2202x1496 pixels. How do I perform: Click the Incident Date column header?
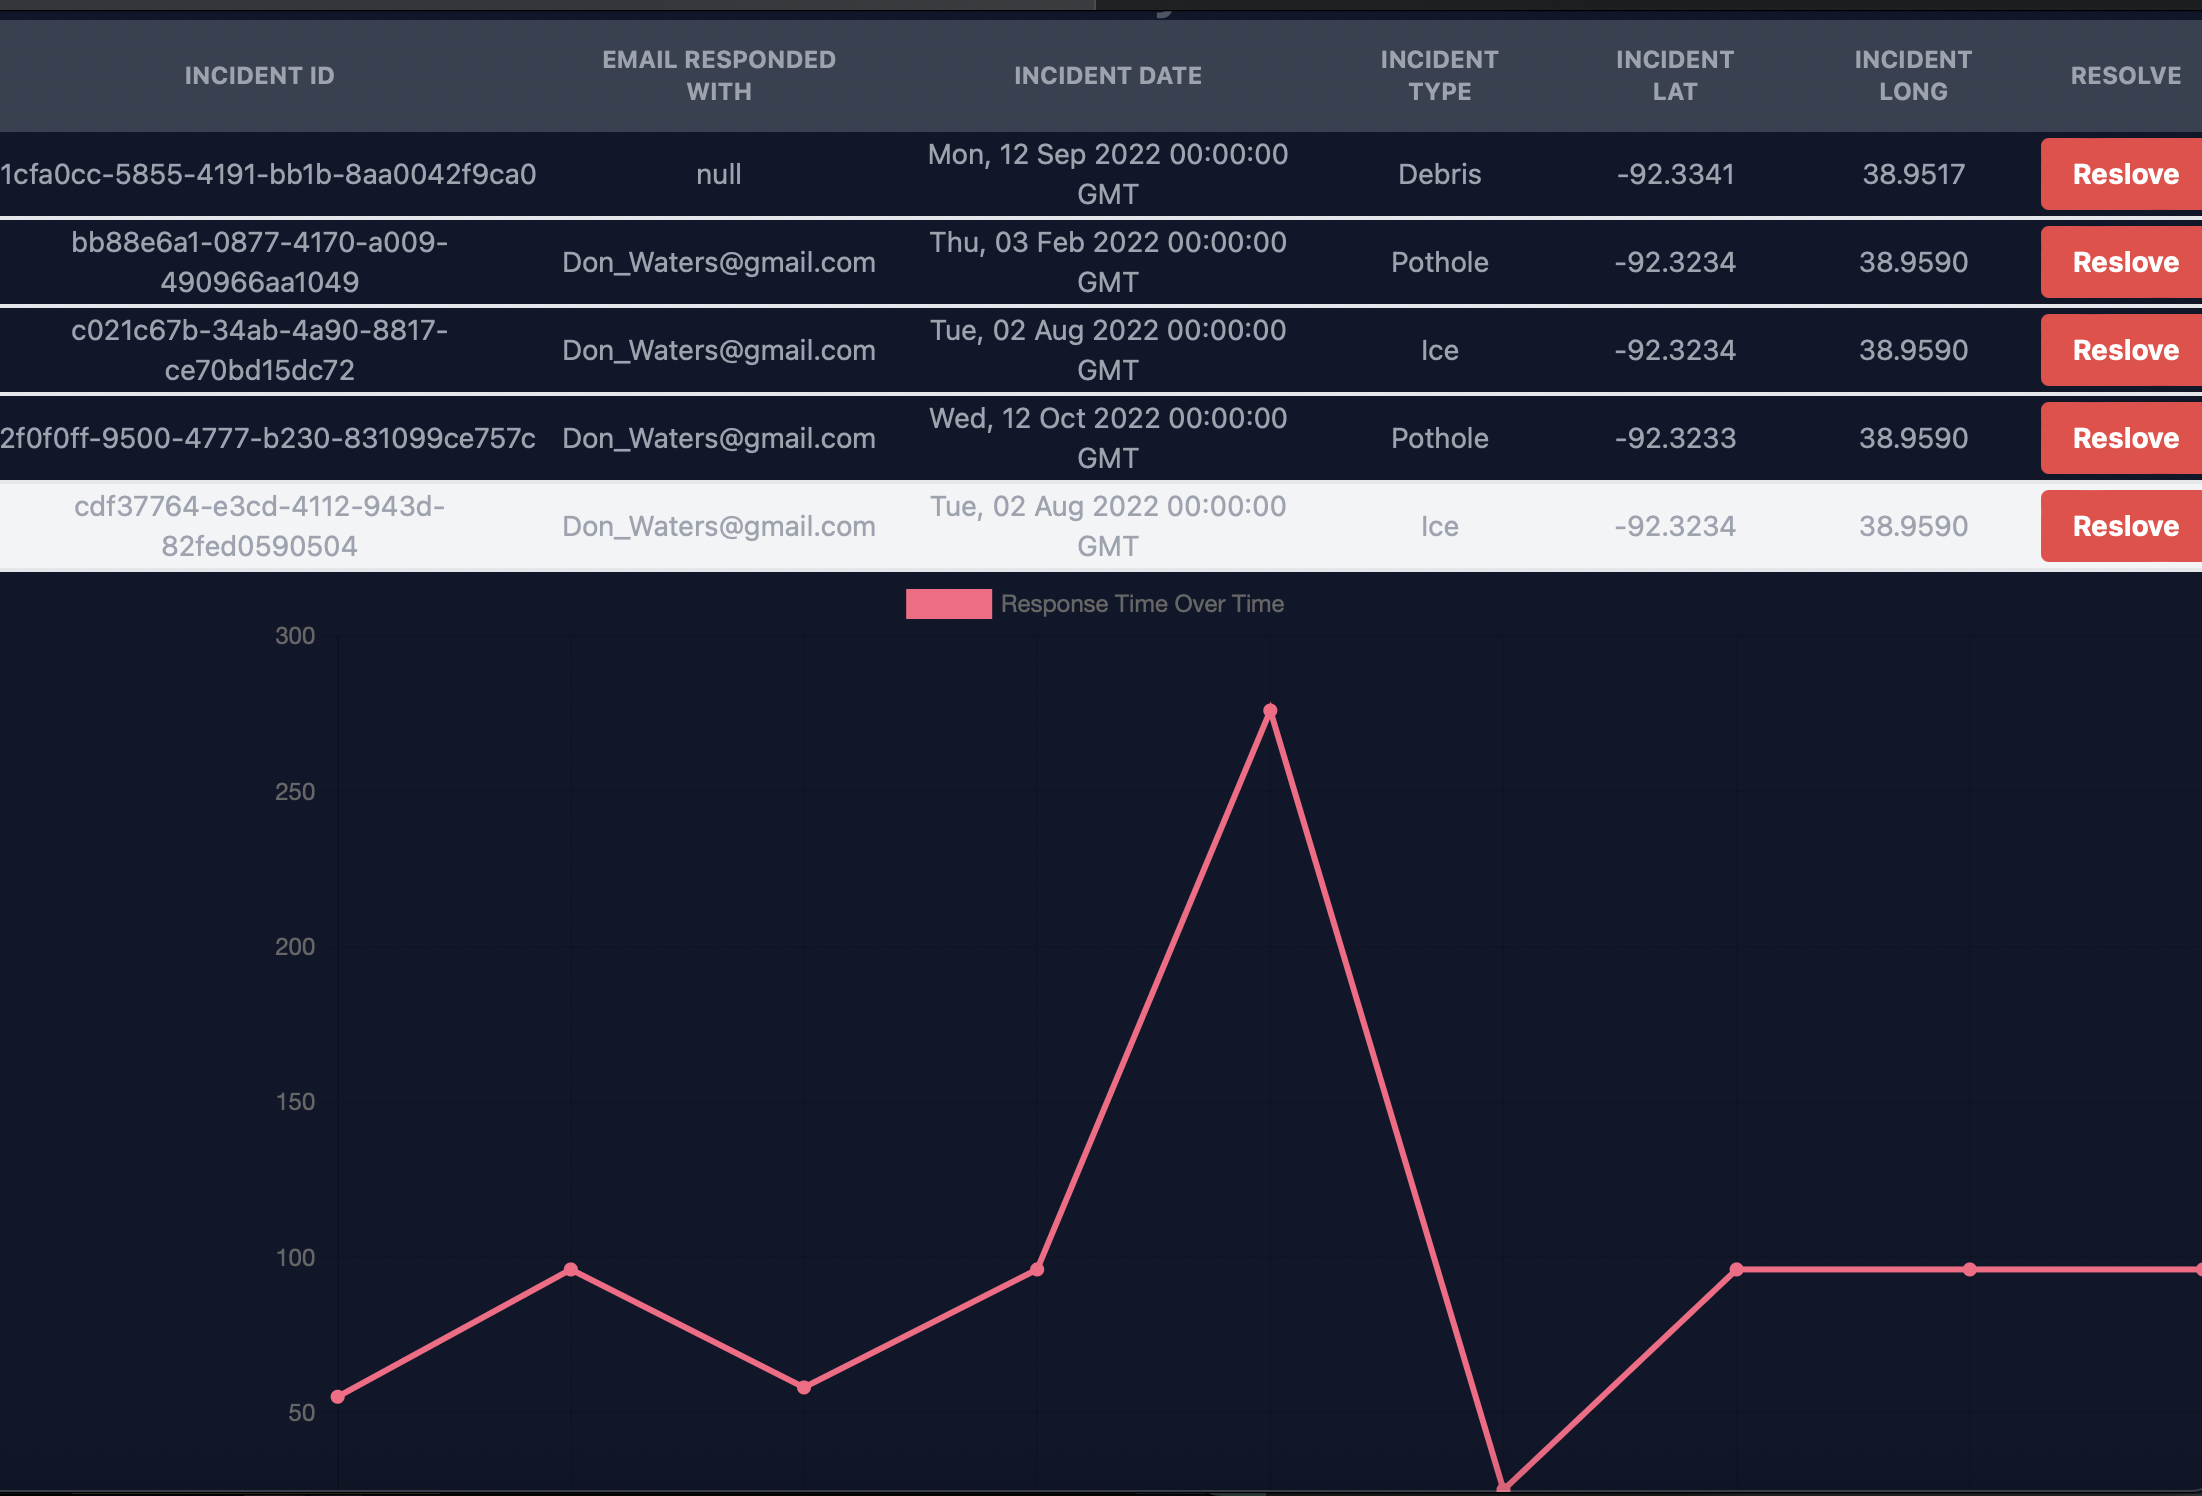(1107, 76)
